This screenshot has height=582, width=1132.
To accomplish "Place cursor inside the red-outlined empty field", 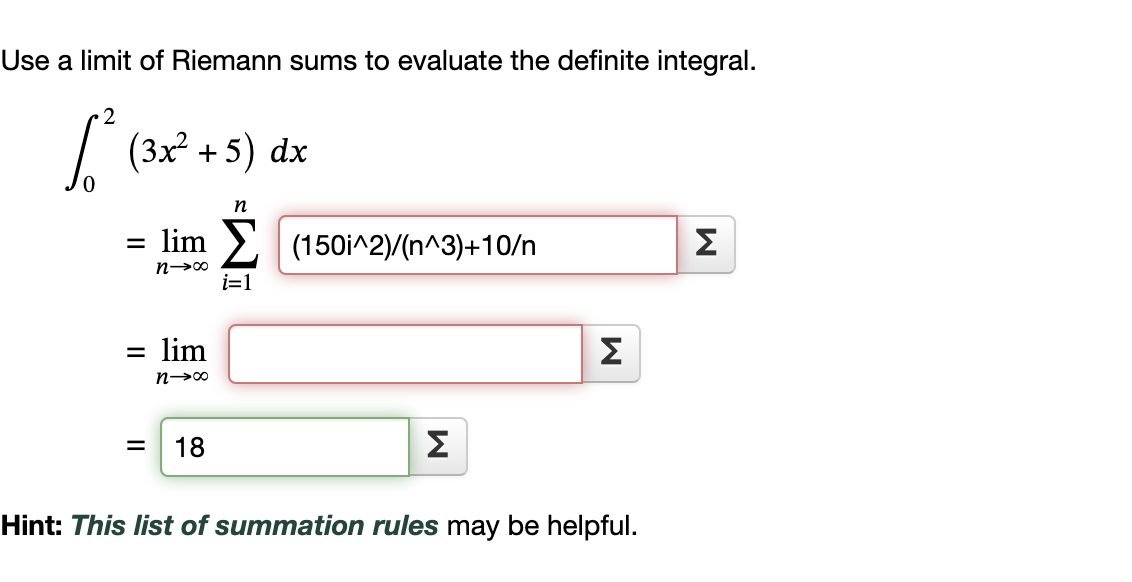I will point(405,352).
